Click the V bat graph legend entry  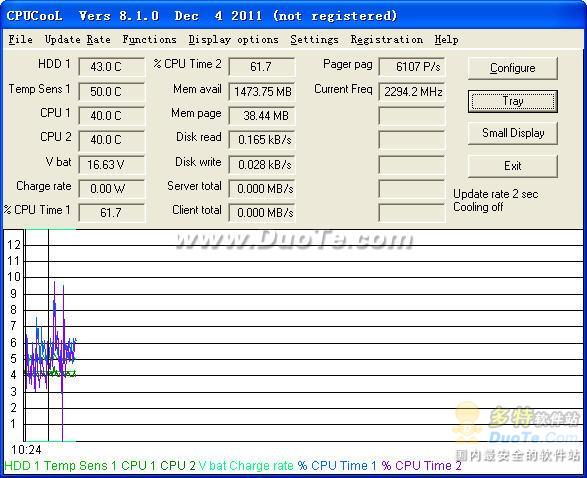[213, 466]
